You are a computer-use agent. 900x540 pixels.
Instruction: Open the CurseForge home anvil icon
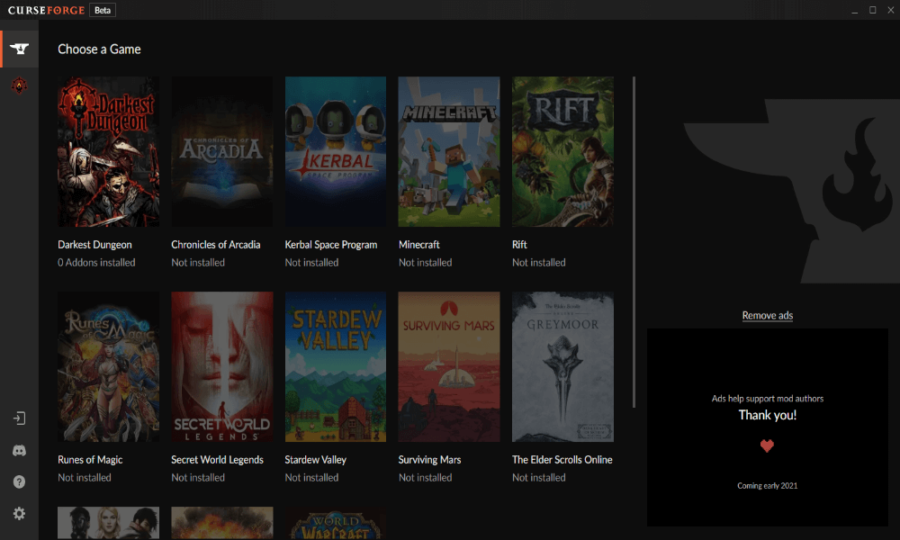pos(20,49)
